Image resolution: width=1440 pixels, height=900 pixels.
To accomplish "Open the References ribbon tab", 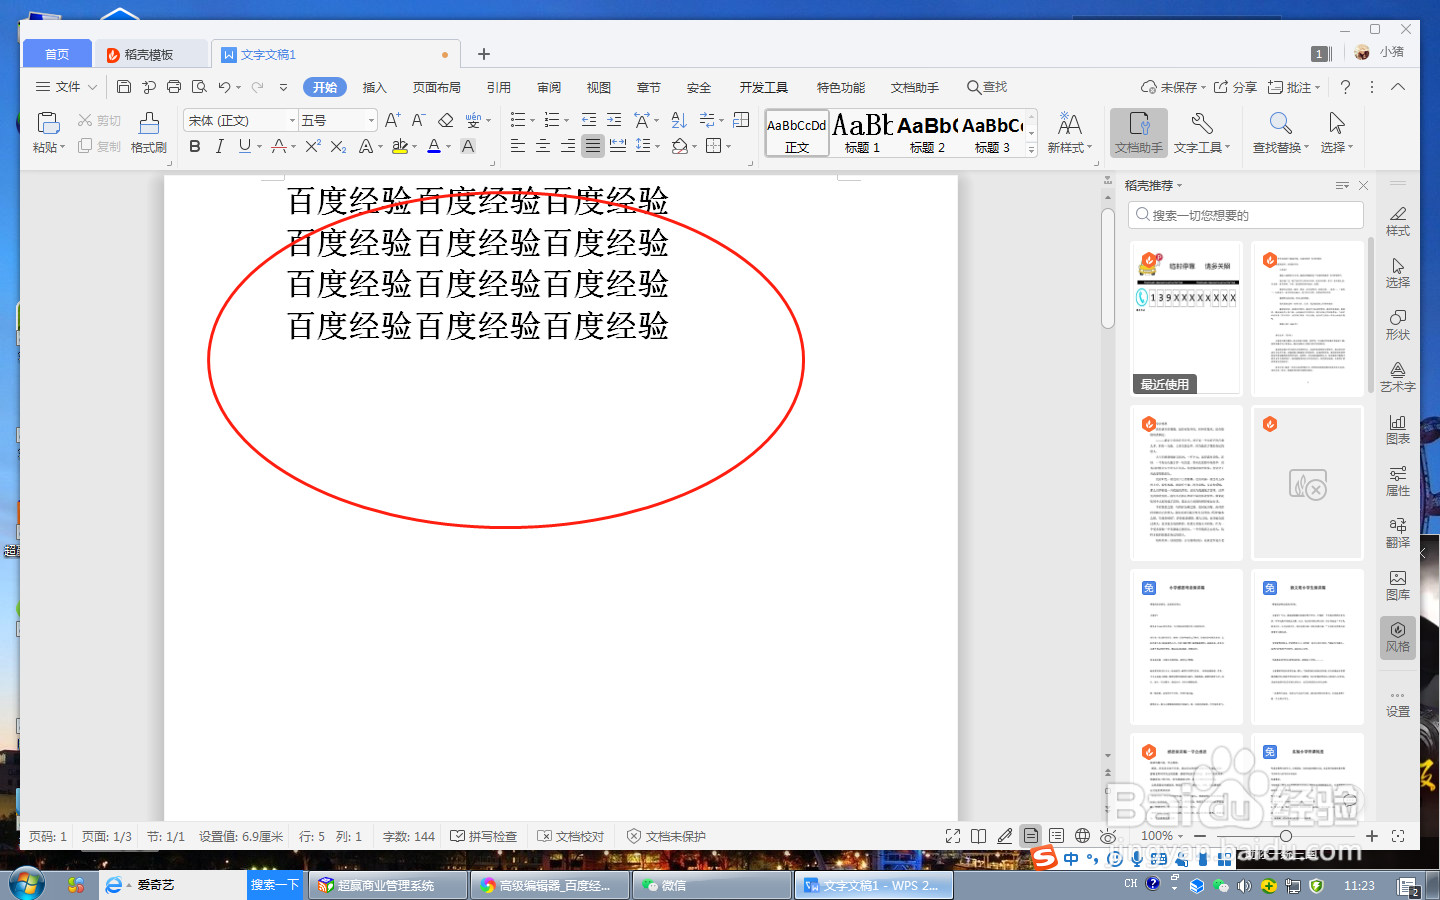I will [x=499, y=87].
